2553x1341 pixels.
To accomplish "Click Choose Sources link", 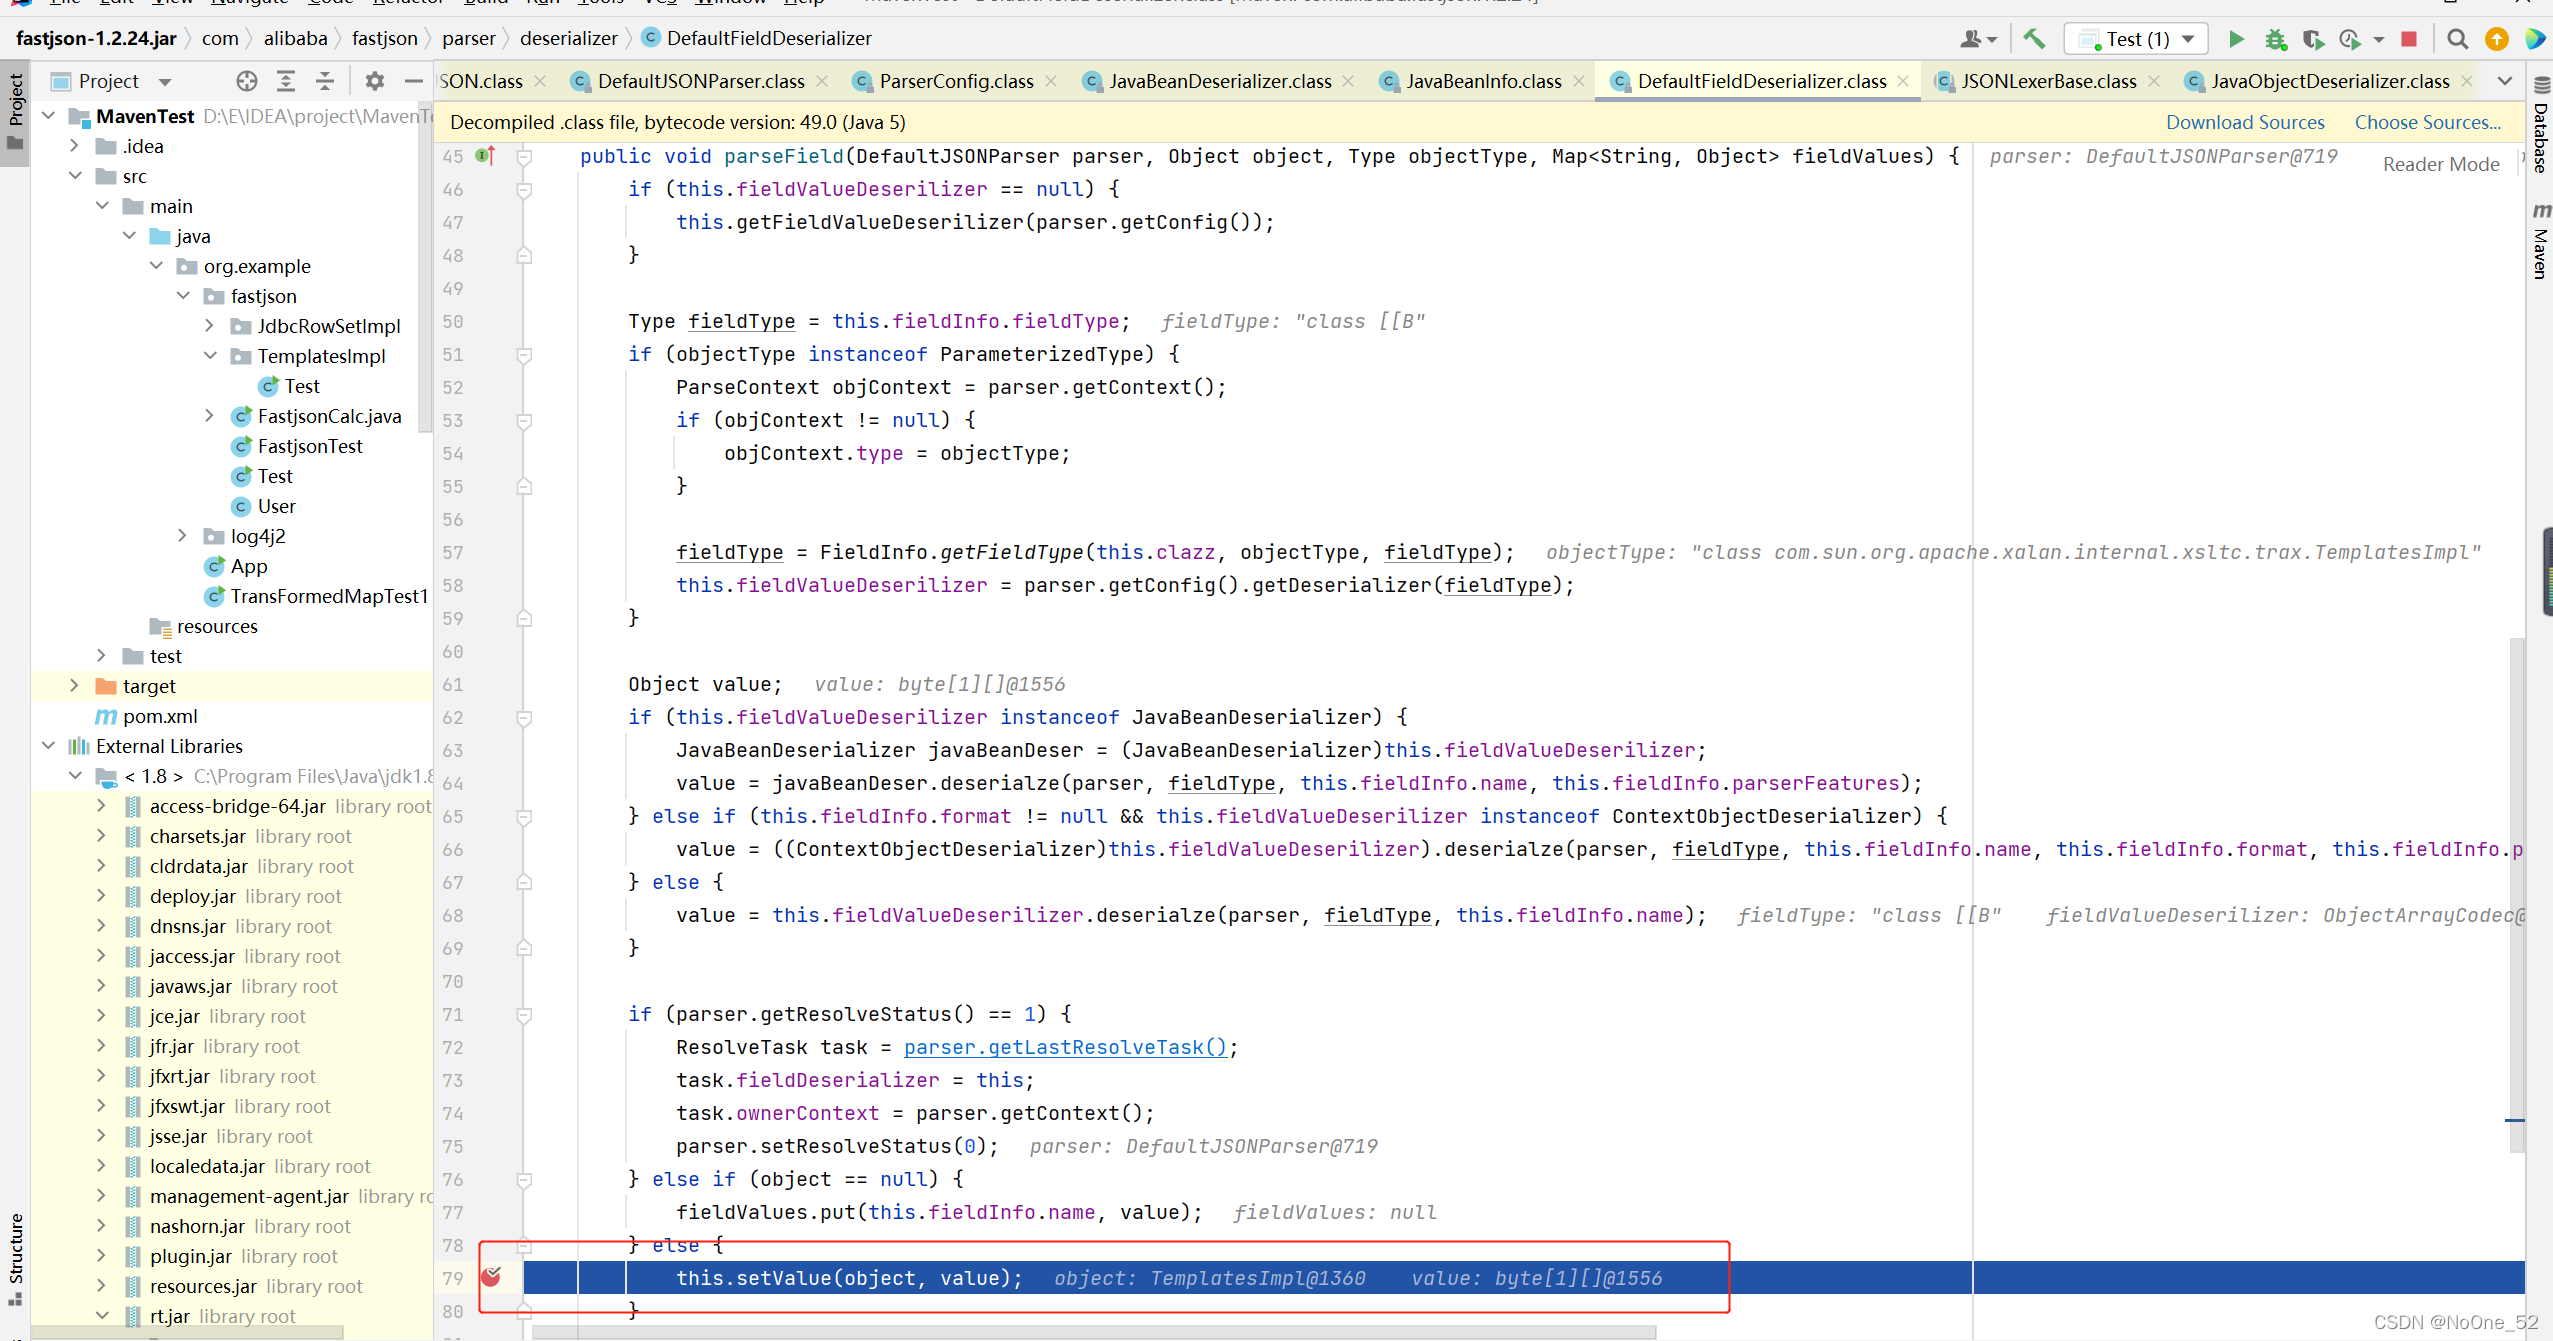I will [2426, 122].
